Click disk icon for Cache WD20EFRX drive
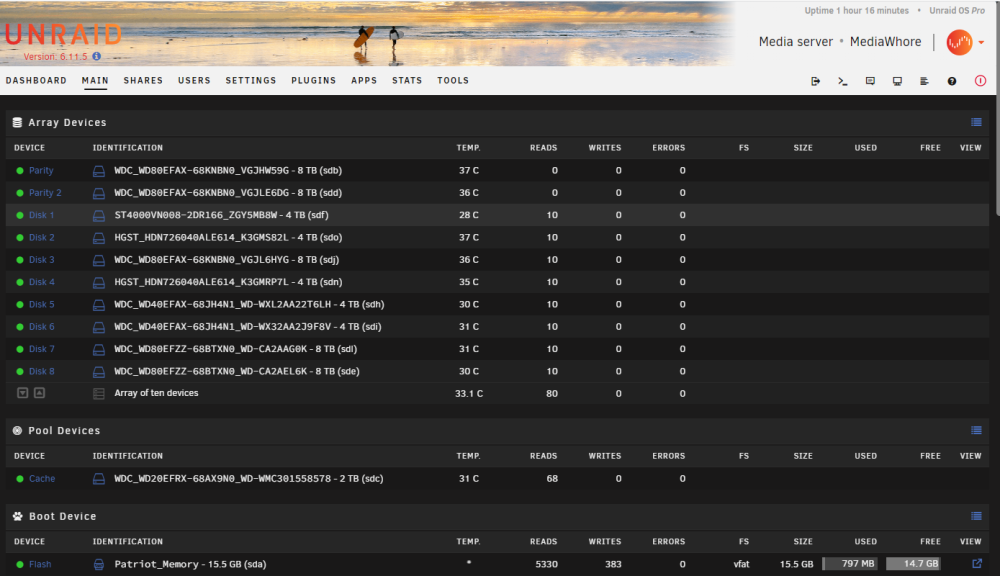 [x=99, y=479]
